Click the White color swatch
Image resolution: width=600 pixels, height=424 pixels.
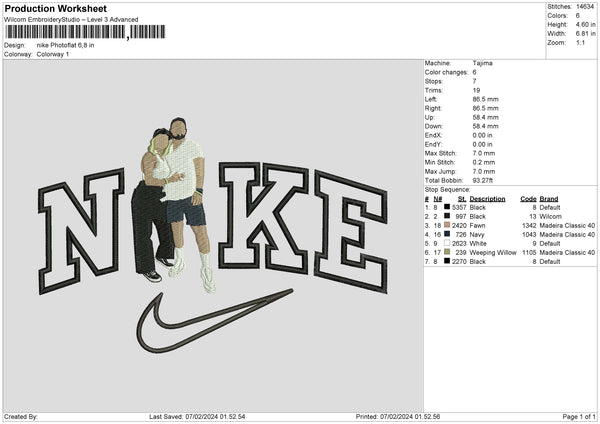click(447, 243)
